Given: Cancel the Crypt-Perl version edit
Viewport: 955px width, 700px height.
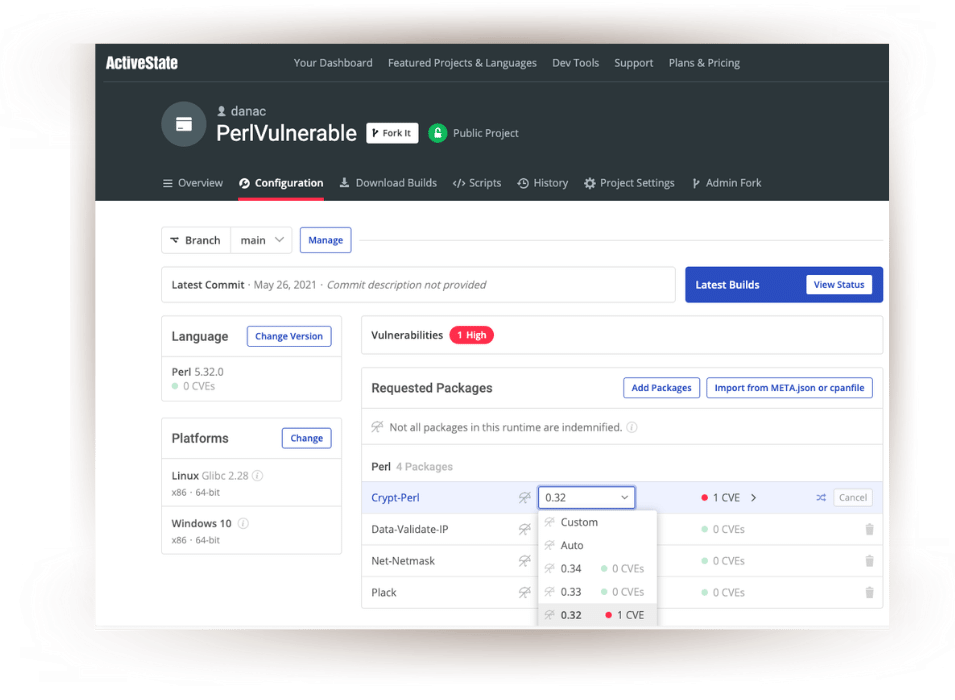Looking at the screenshot, I should [853, 498].
